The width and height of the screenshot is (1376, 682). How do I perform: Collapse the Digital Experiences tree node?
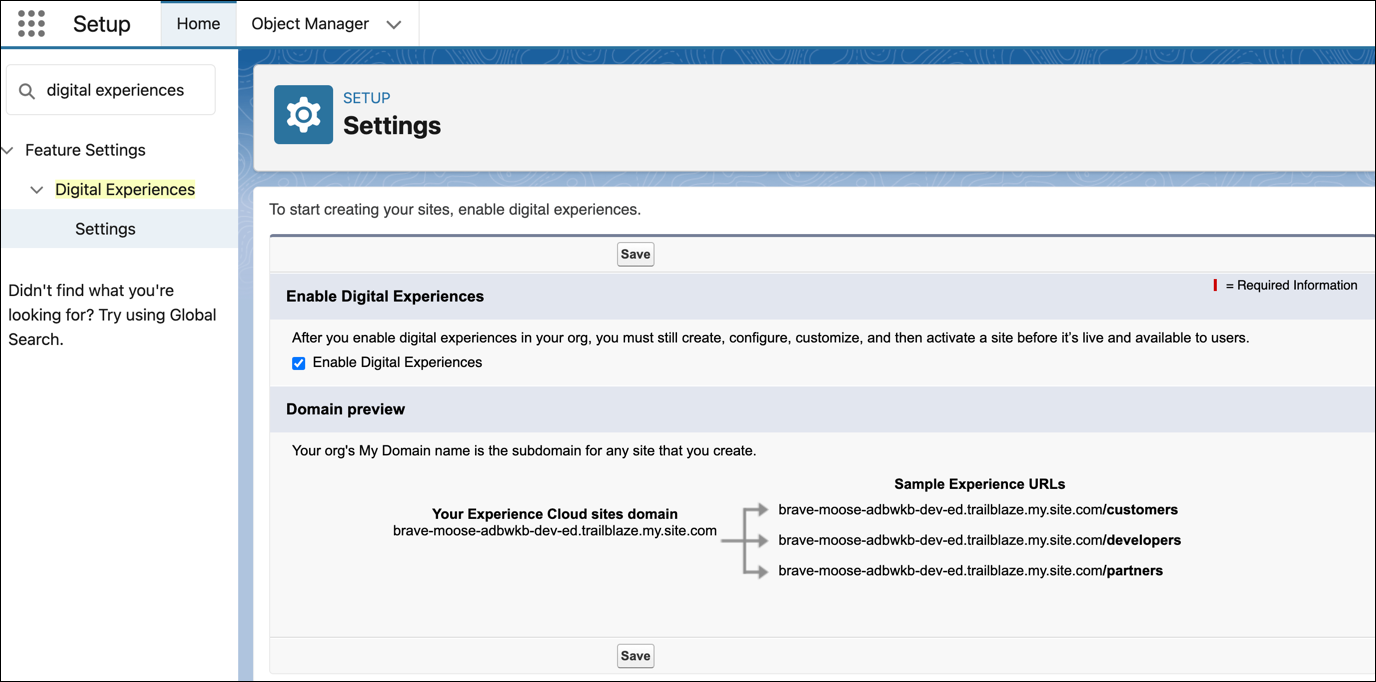(x=37, y=190)
